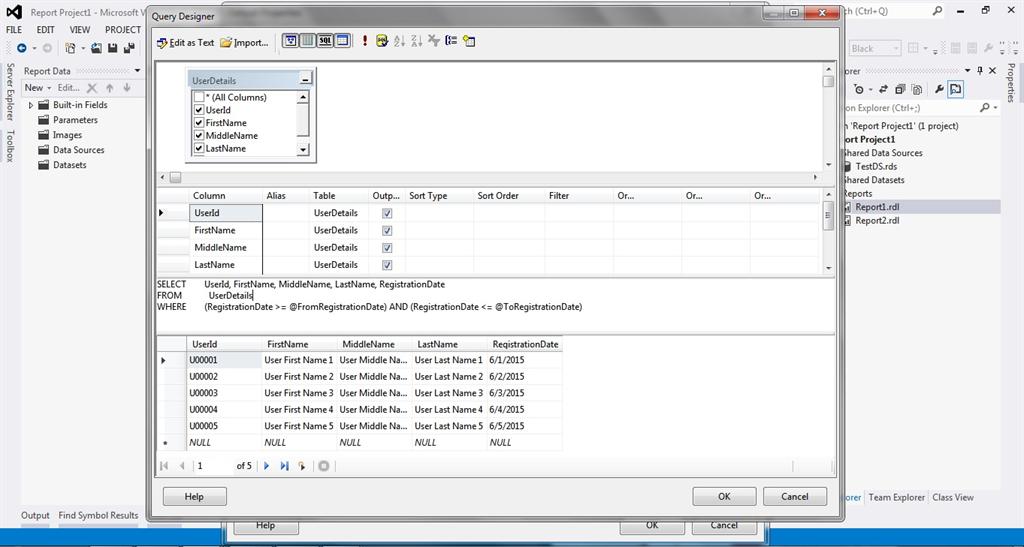Go to the first results record
The image size is (1024, 547).
click(164, 466)
